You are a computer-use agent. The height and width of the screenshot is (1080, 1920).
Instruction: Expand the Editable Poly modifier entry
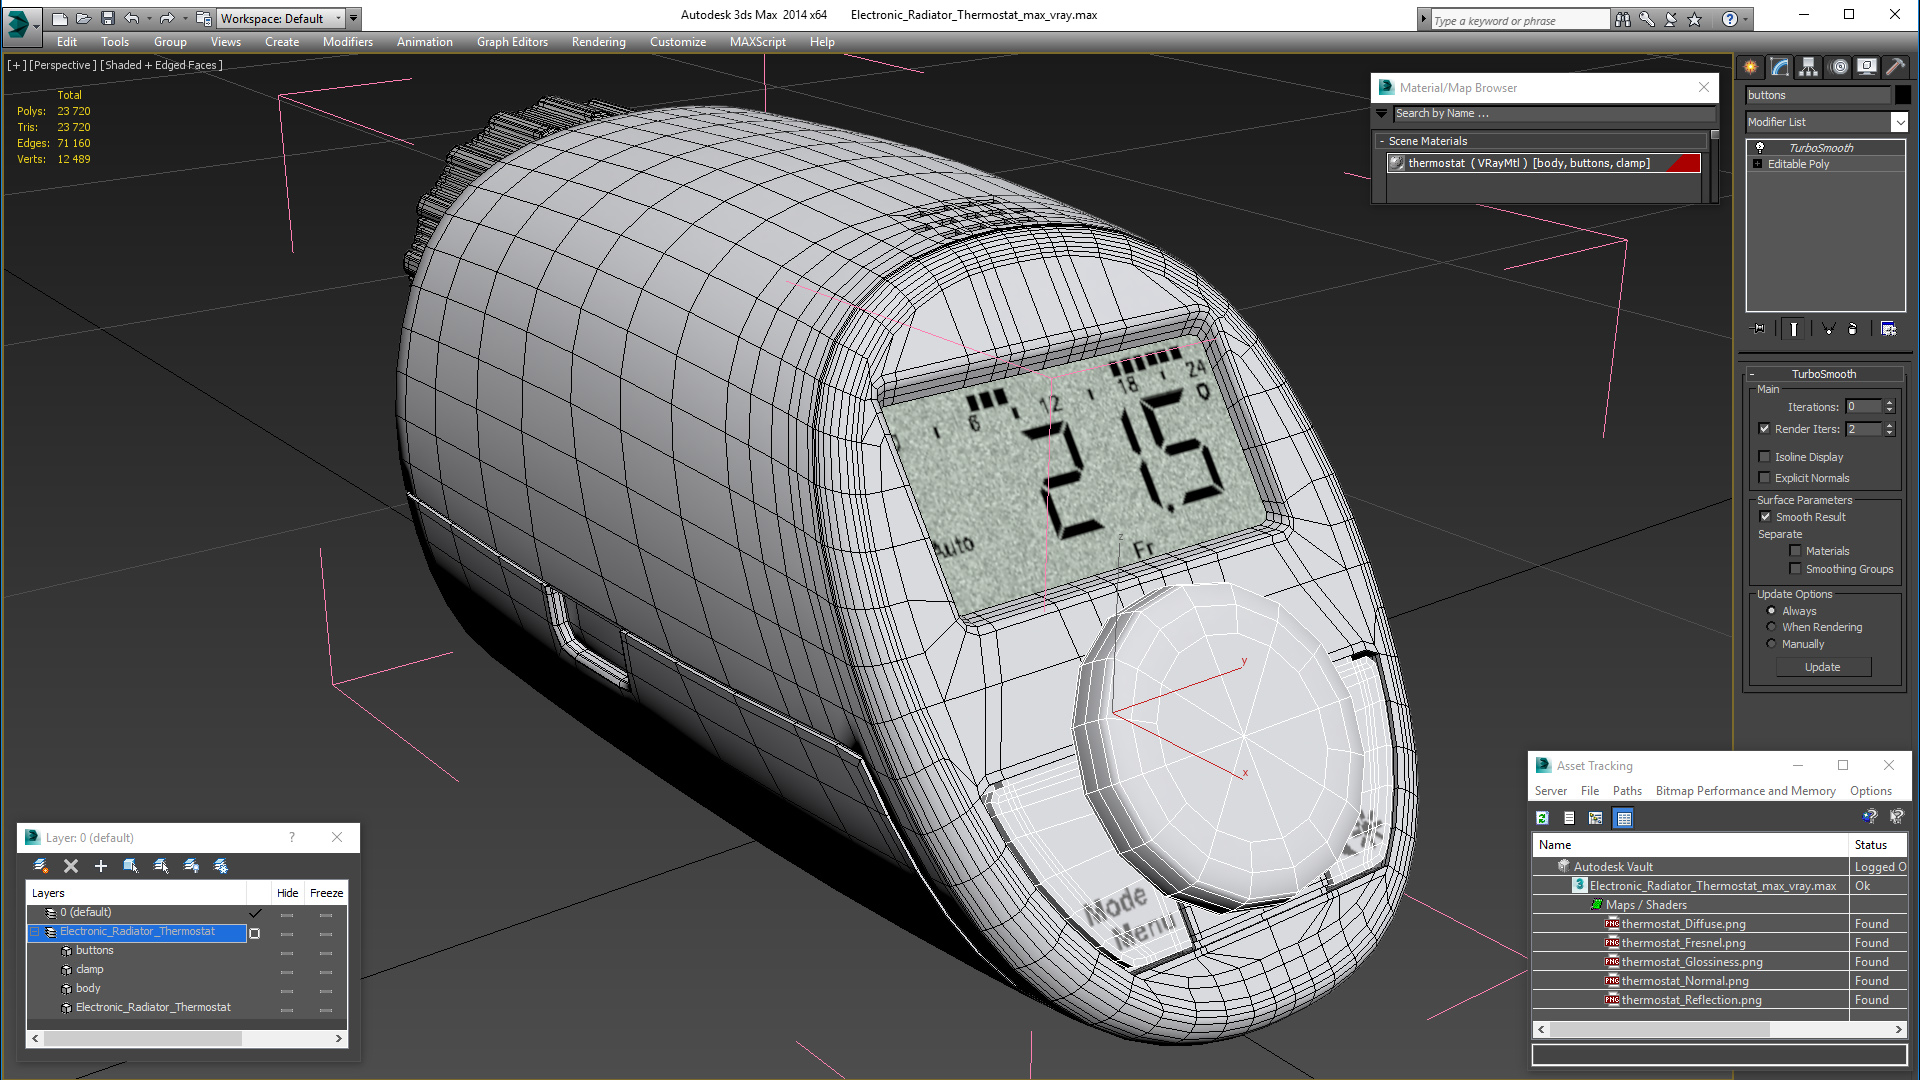click(1758, 164)
